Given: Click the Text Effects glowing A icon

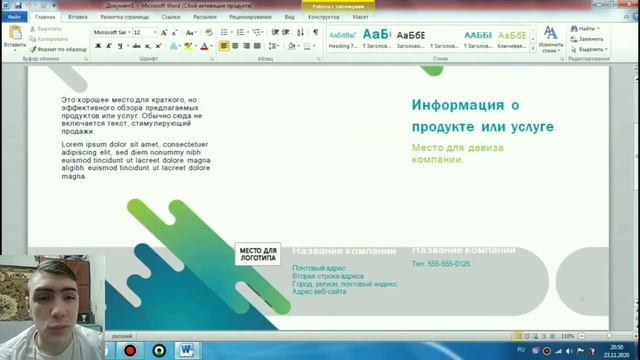Looking at the screenshot, I should 173,46.
